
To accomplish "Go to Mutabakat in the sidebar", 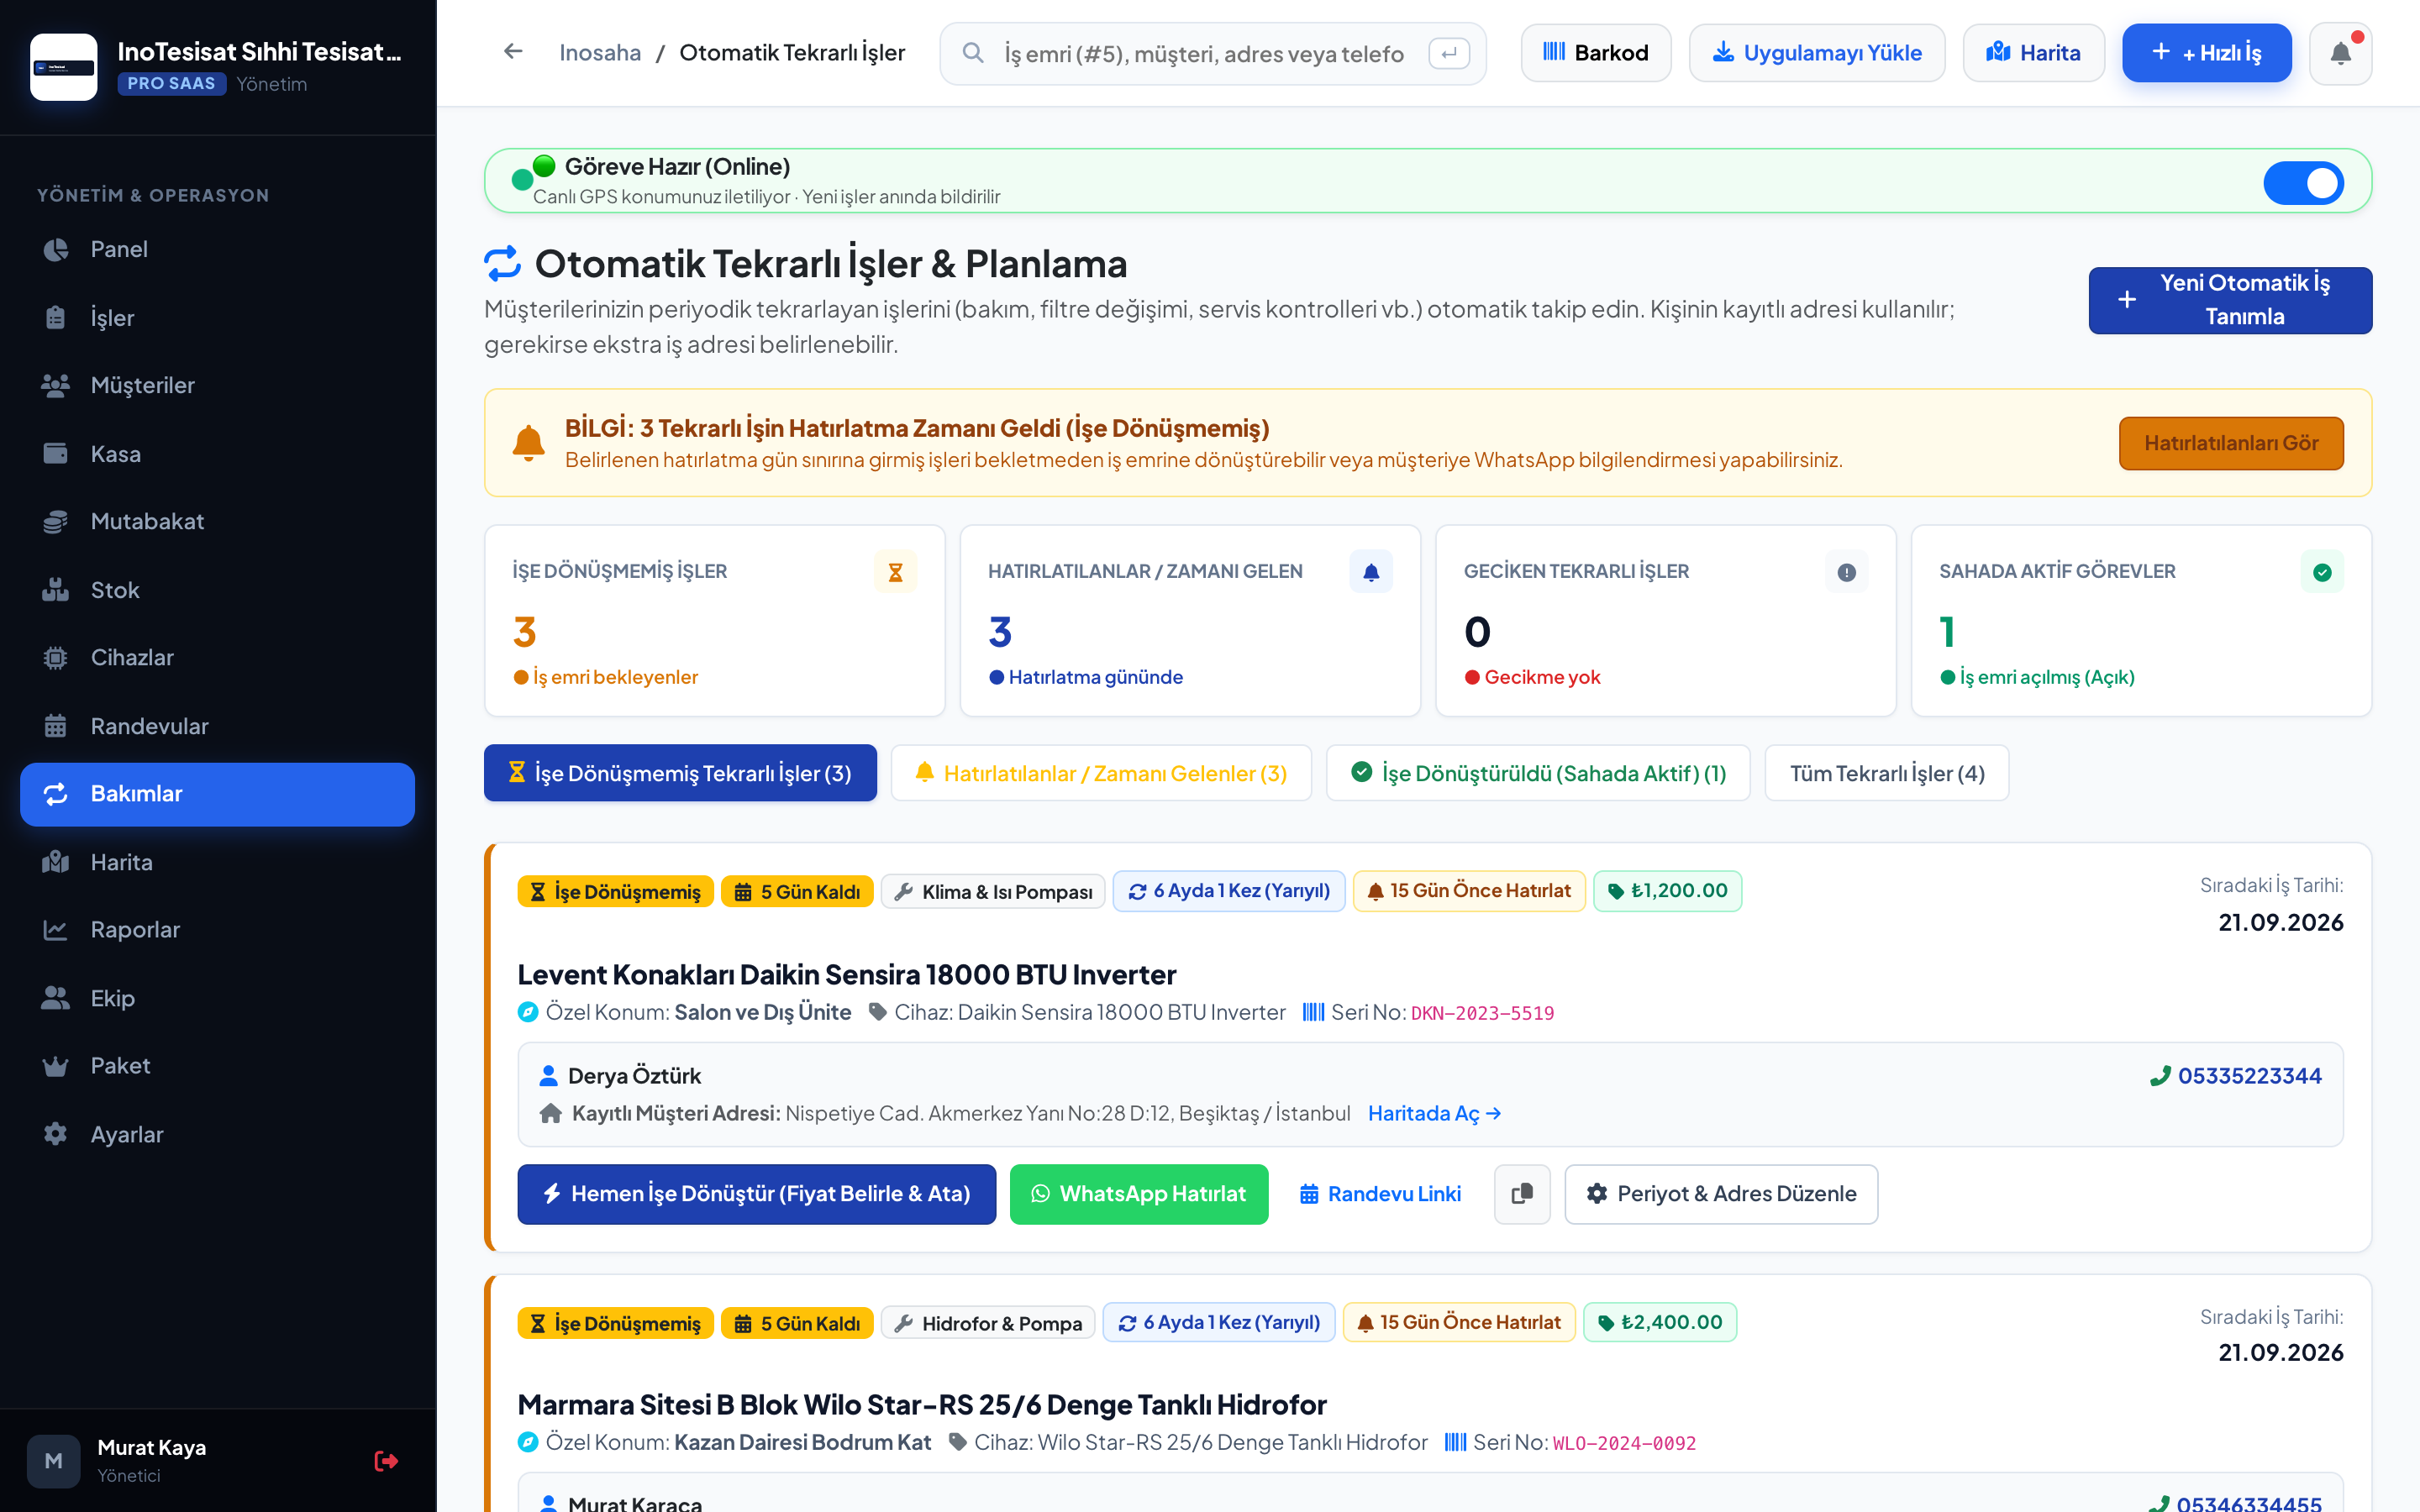I will coord(217,521).
